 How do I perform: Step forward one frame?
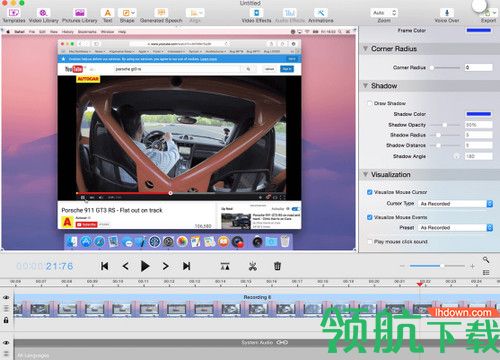pos(166,266)
